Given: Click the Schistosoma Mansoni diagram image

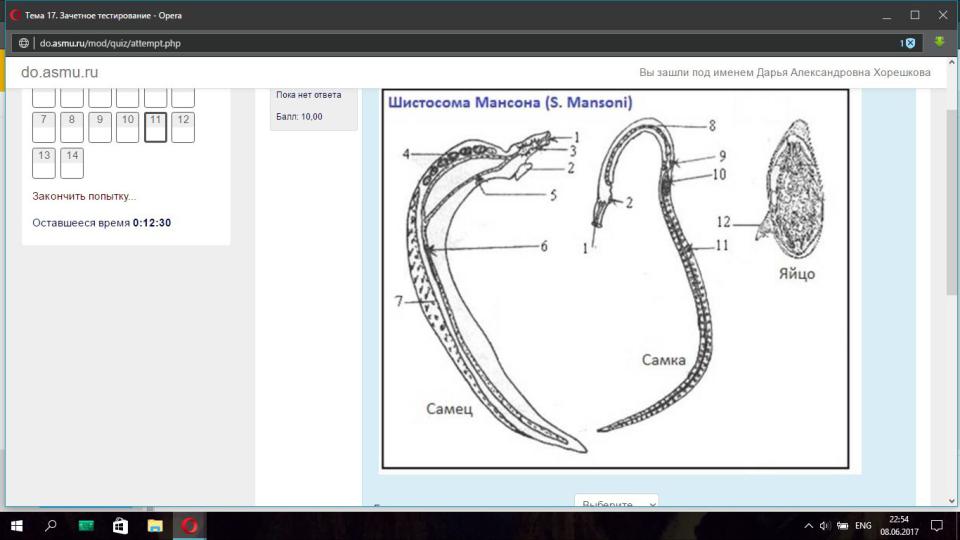Looking at the screenshot, I should (x=615, y=279).
